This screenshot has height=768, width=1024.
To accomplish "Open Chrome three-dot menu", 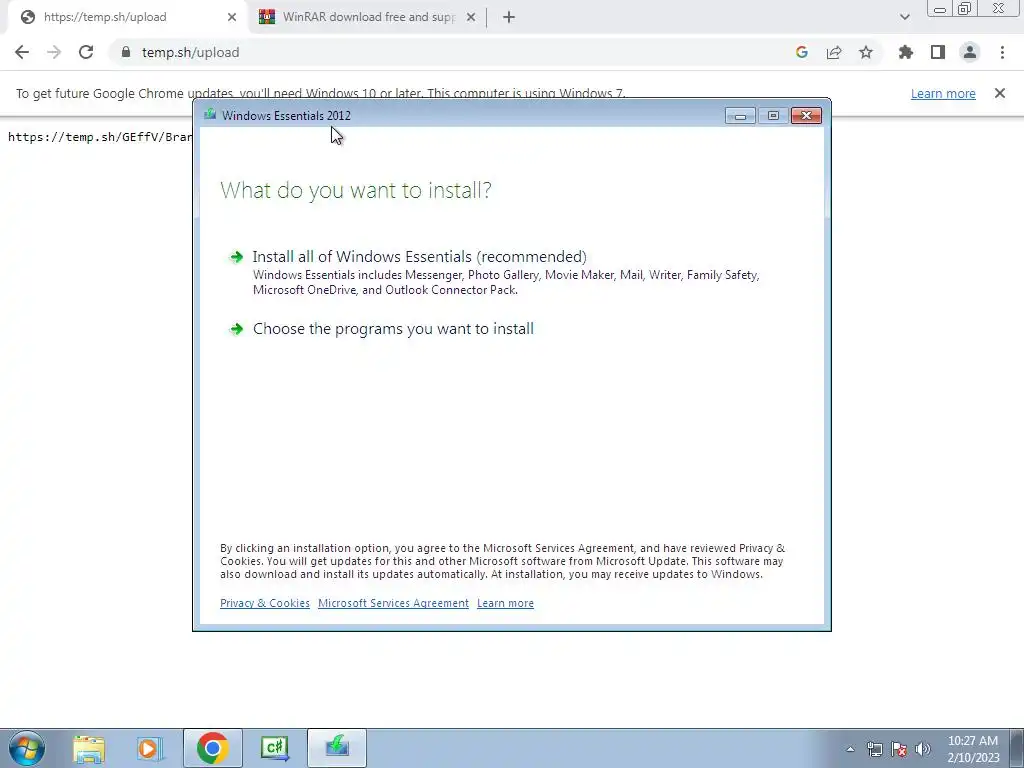I will (x=1002, y=52).
